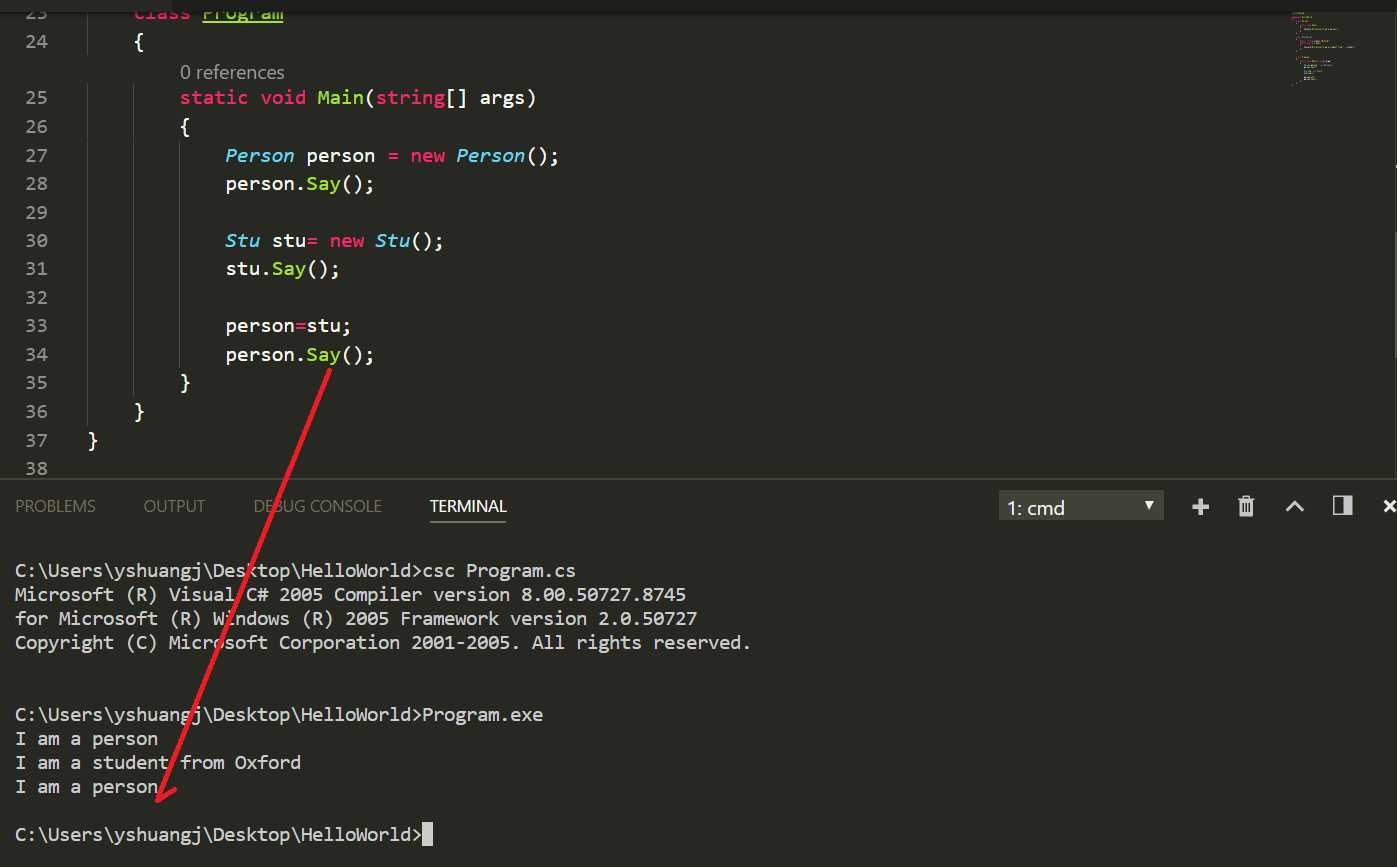Image resolution: width=1397 pixels, height=867 pixels.
Task: Click 'Copyright (C) Microsoft Corporation' terminal line
Action: (383, 643)
